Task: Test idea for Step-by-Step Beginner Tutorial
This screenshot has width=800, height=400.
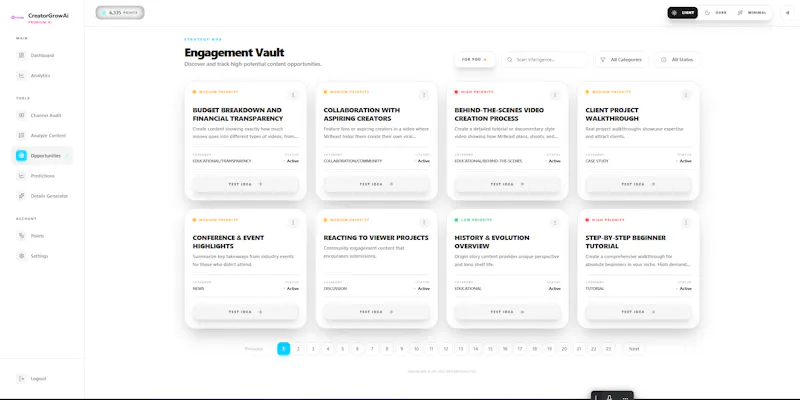Action: click(638, 312)
